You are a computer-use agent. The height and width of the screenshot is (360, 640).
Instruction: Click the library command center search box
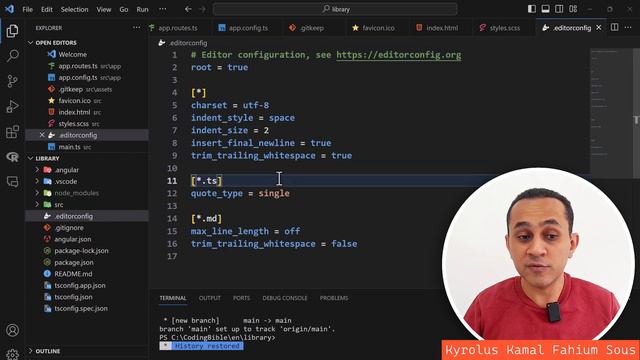click(x=335, y=9)
